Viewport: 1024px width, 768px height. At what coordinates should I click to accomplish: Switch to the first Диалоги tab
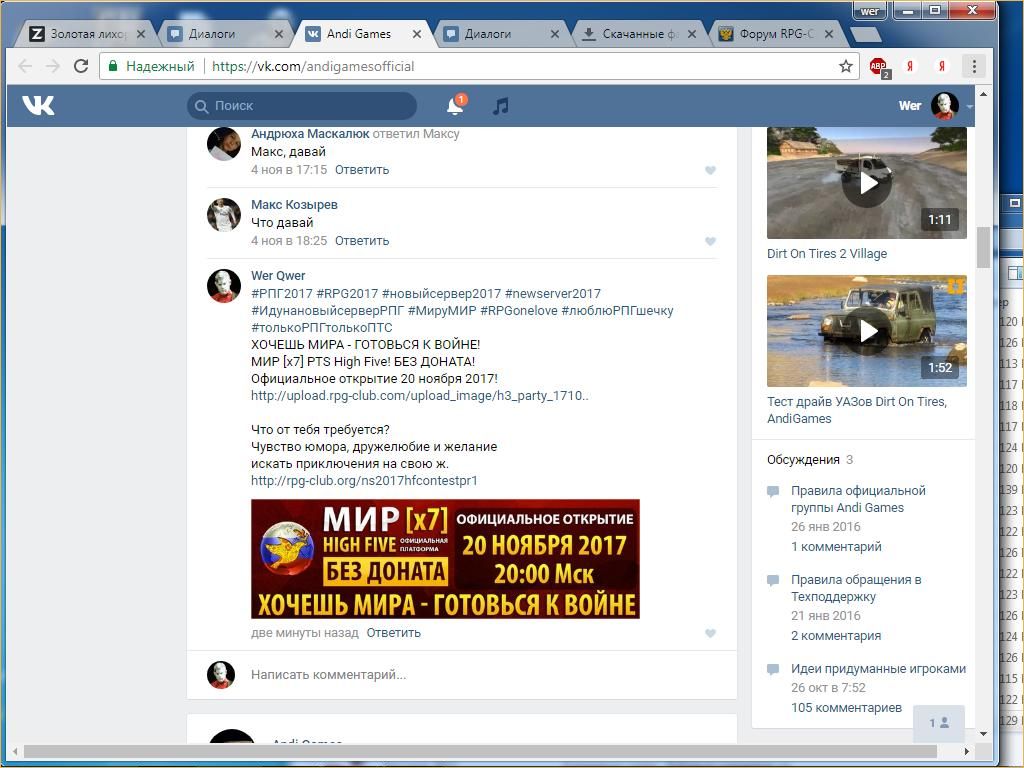tap(225, 34)
